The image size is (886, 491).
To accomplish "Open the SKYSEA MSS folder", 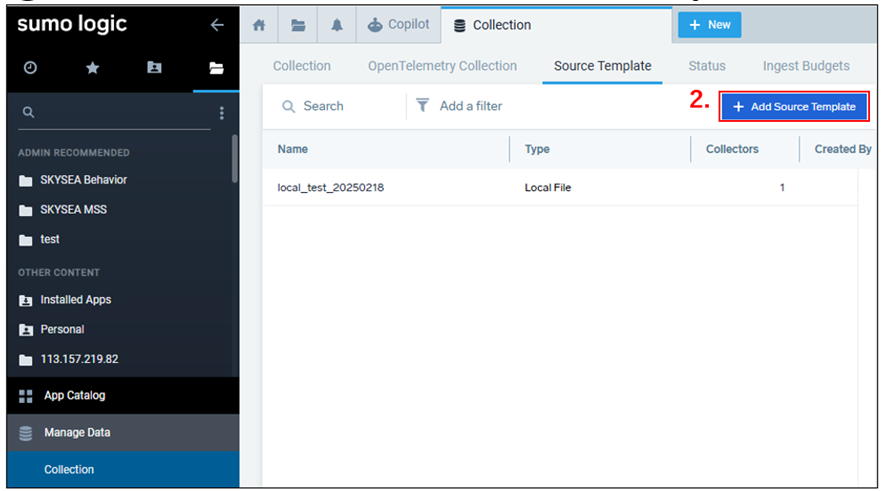I will coord(73,210).
